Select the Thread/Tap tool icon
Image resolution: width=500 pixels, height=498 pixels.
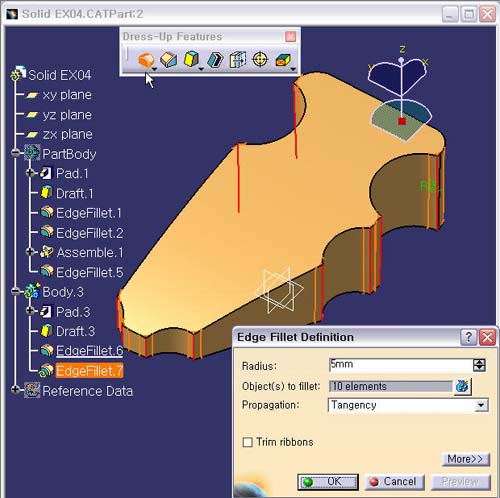tap(260, 60)
